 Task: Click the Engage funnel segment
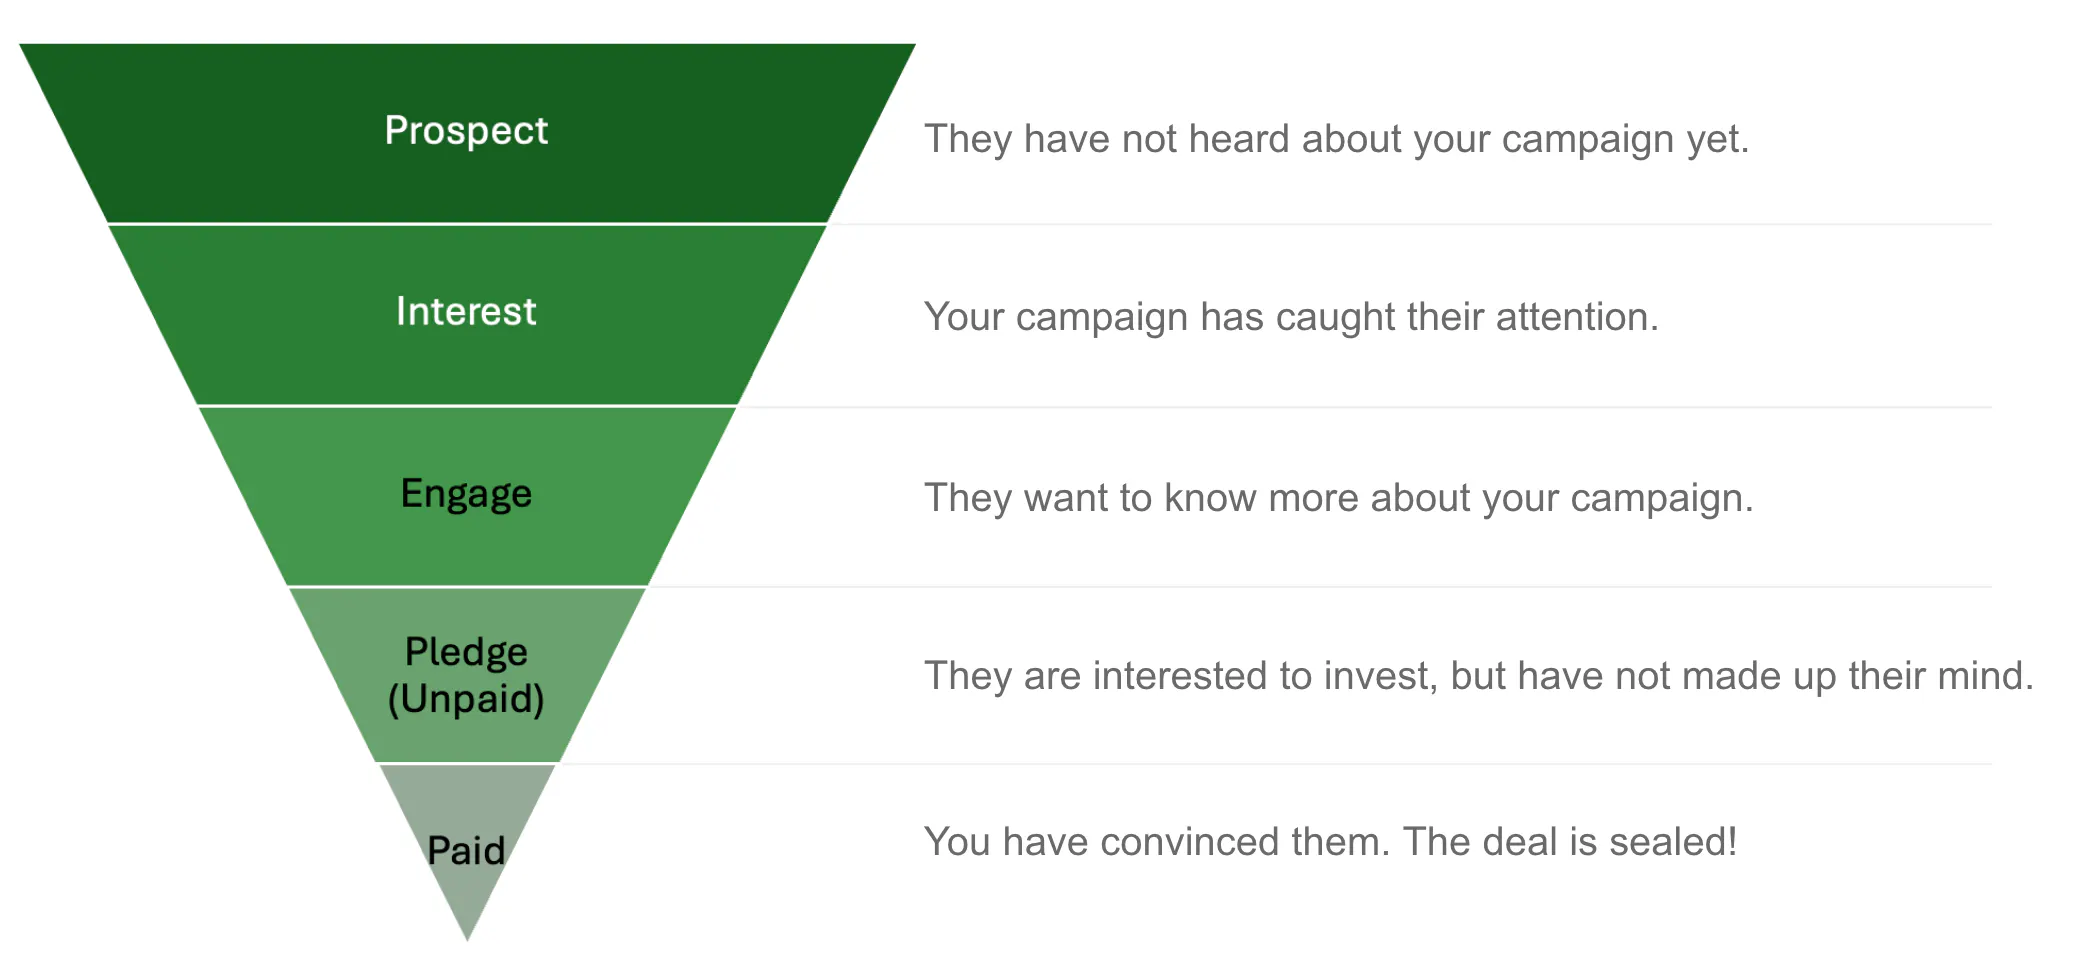[x=467, y=496]
